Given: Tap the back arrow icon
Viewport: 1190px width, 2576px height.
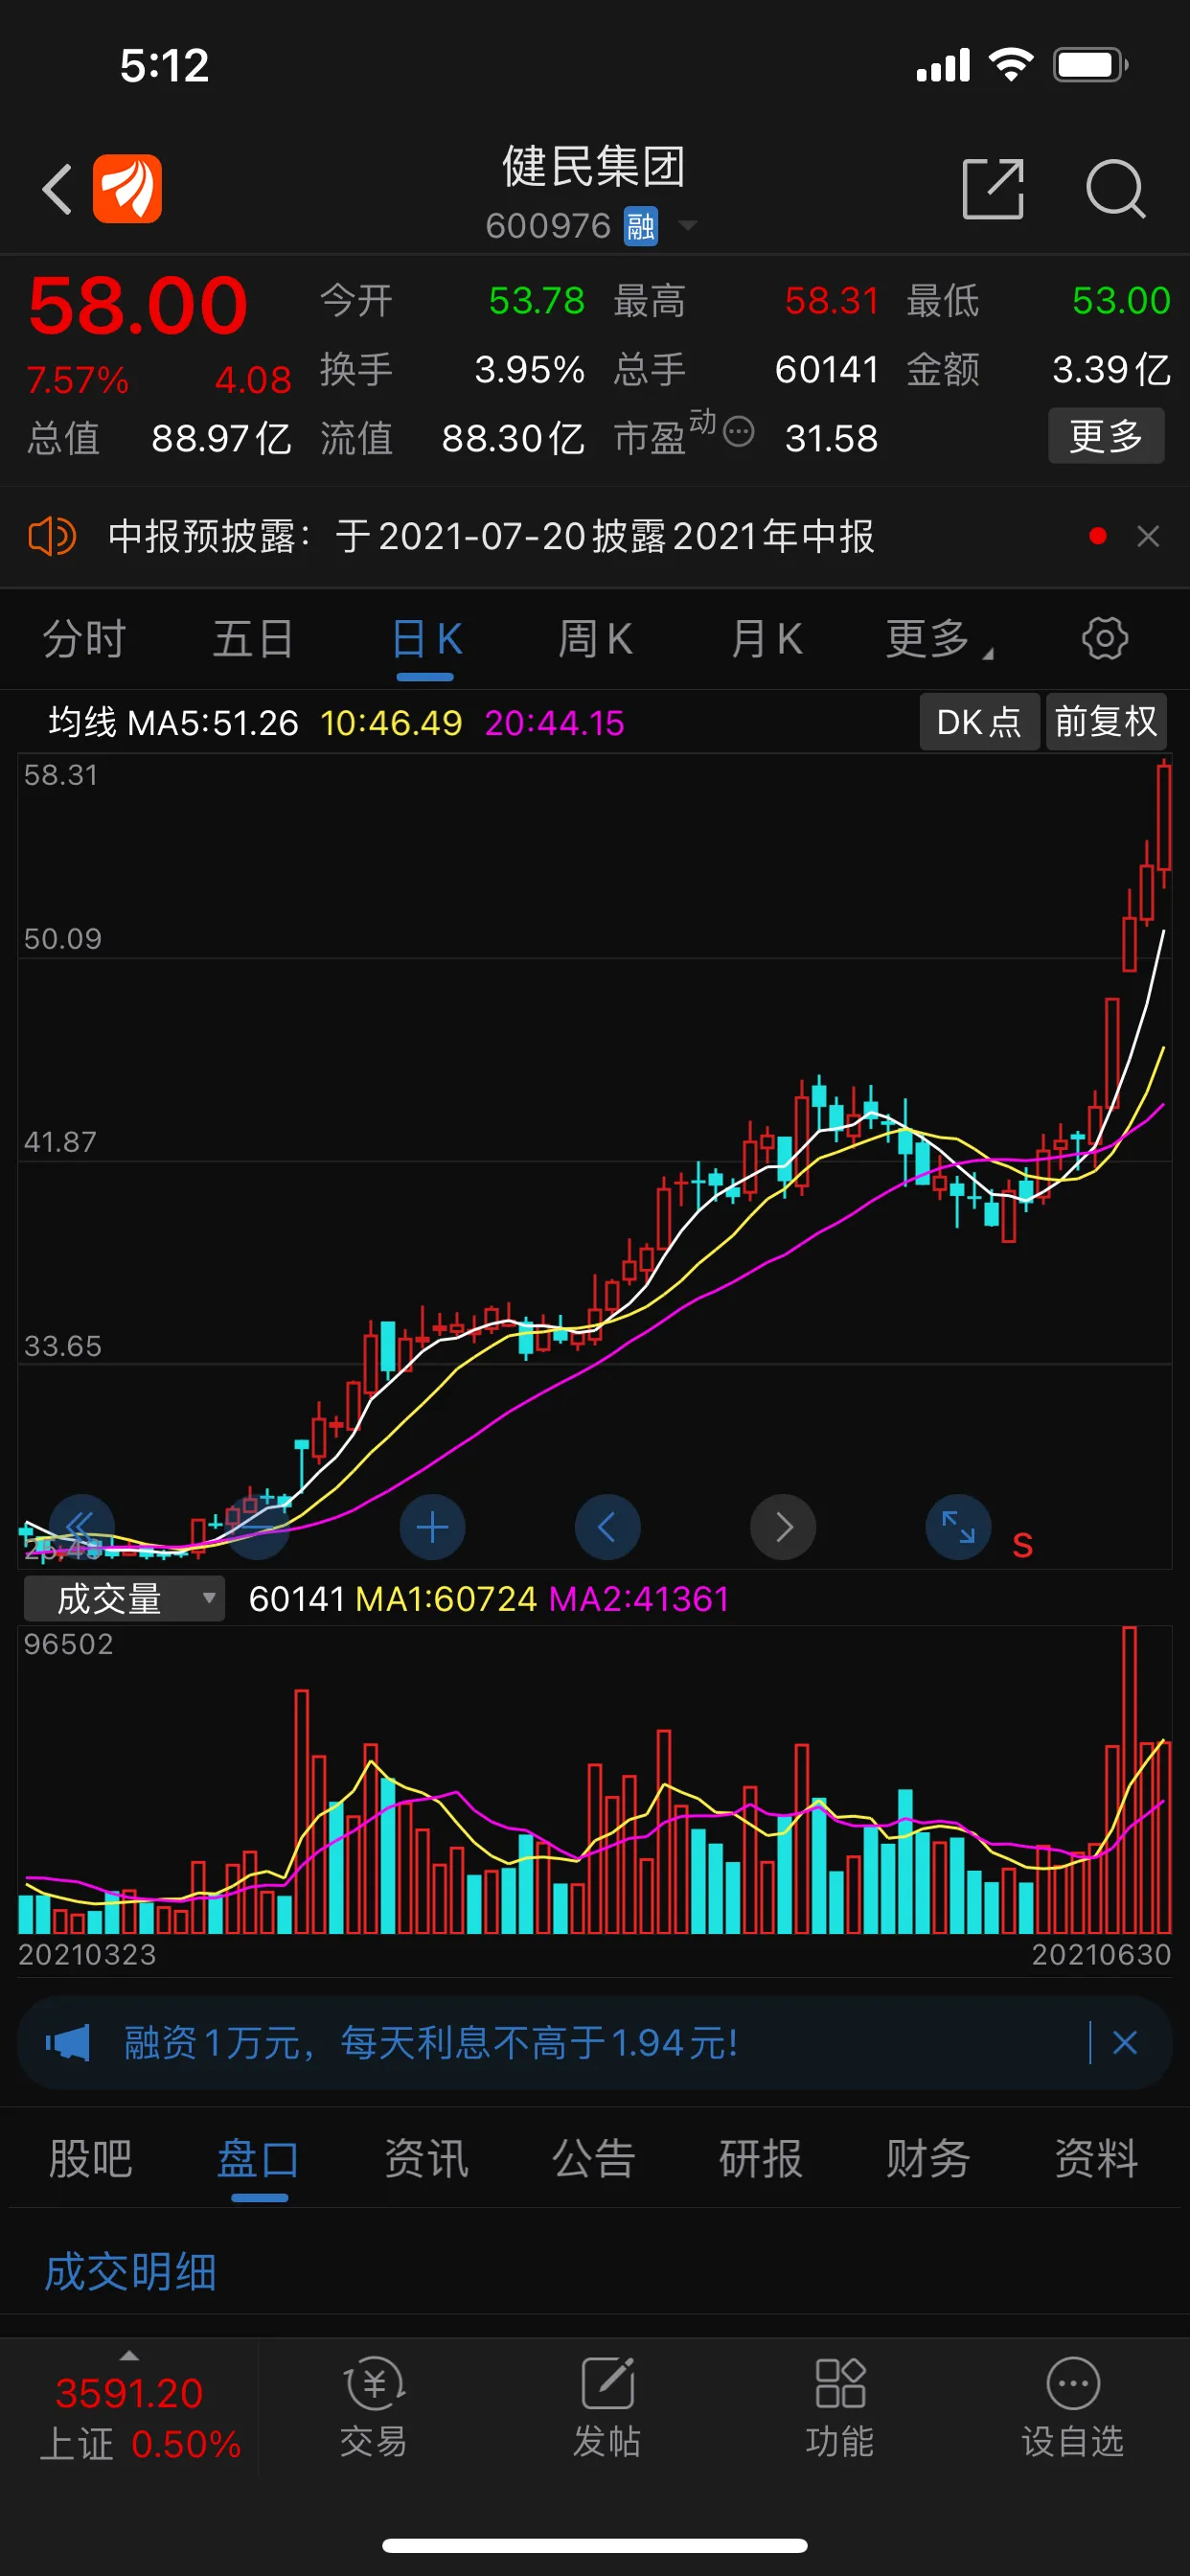Looking at the screenshot, I should click(x=58, y=189).
